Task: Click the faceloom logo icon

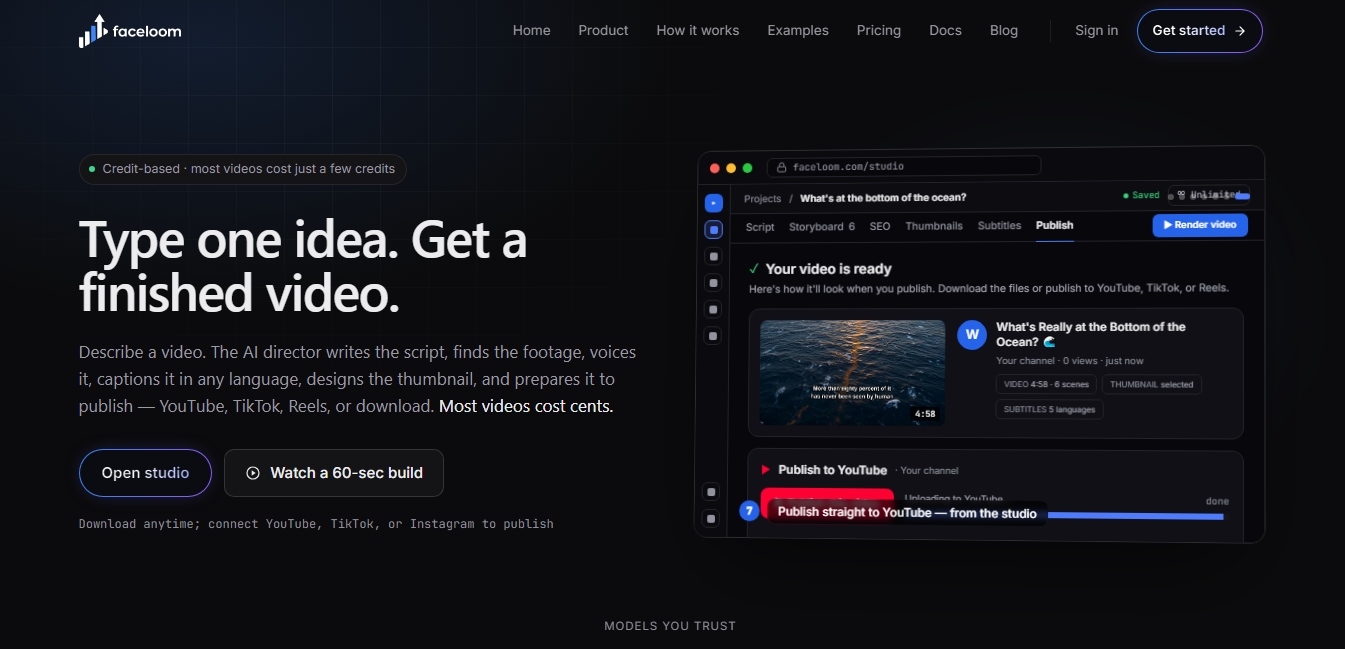Action: click(92, 31)
